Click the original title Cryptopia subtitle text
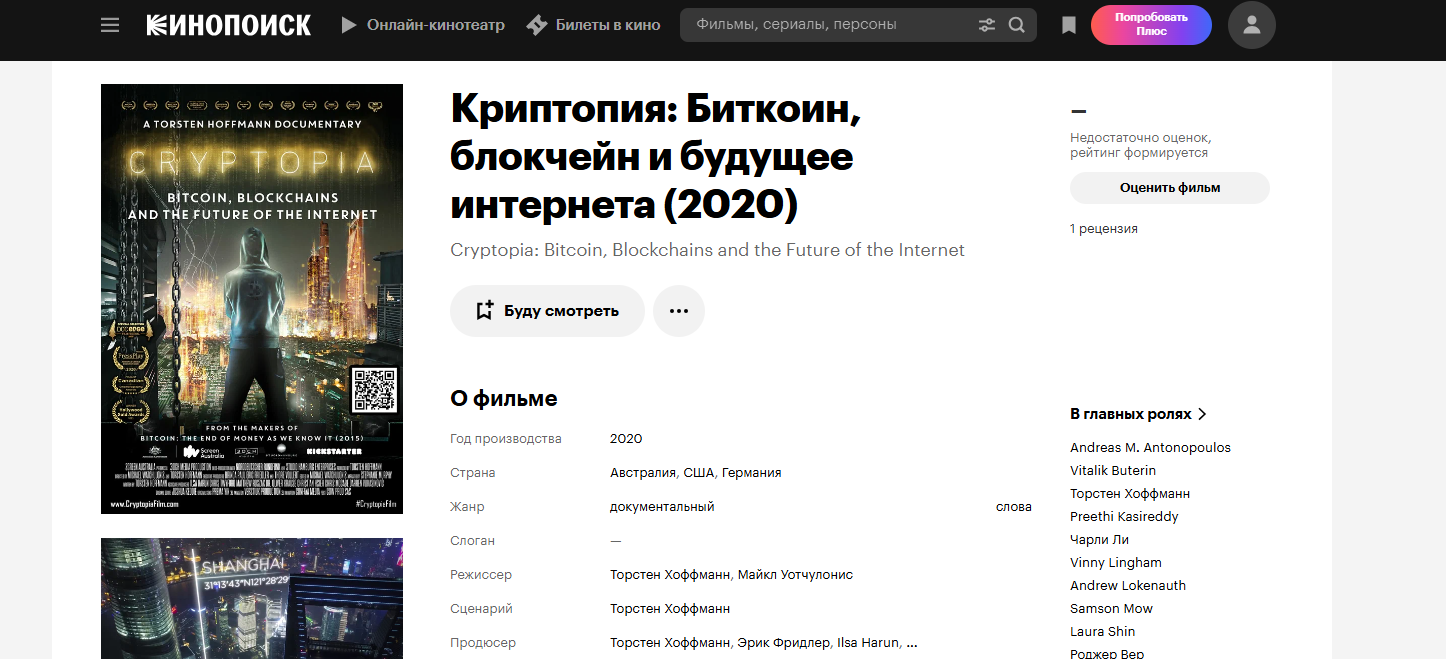The width and height of the screenshot is (1446, 659). pos(707,250)
